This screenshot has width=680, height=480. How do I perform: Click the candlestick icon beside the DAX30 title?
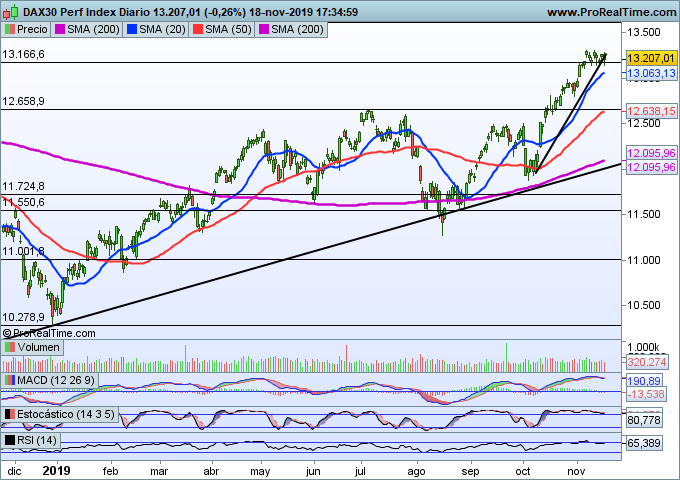(8, 11)
